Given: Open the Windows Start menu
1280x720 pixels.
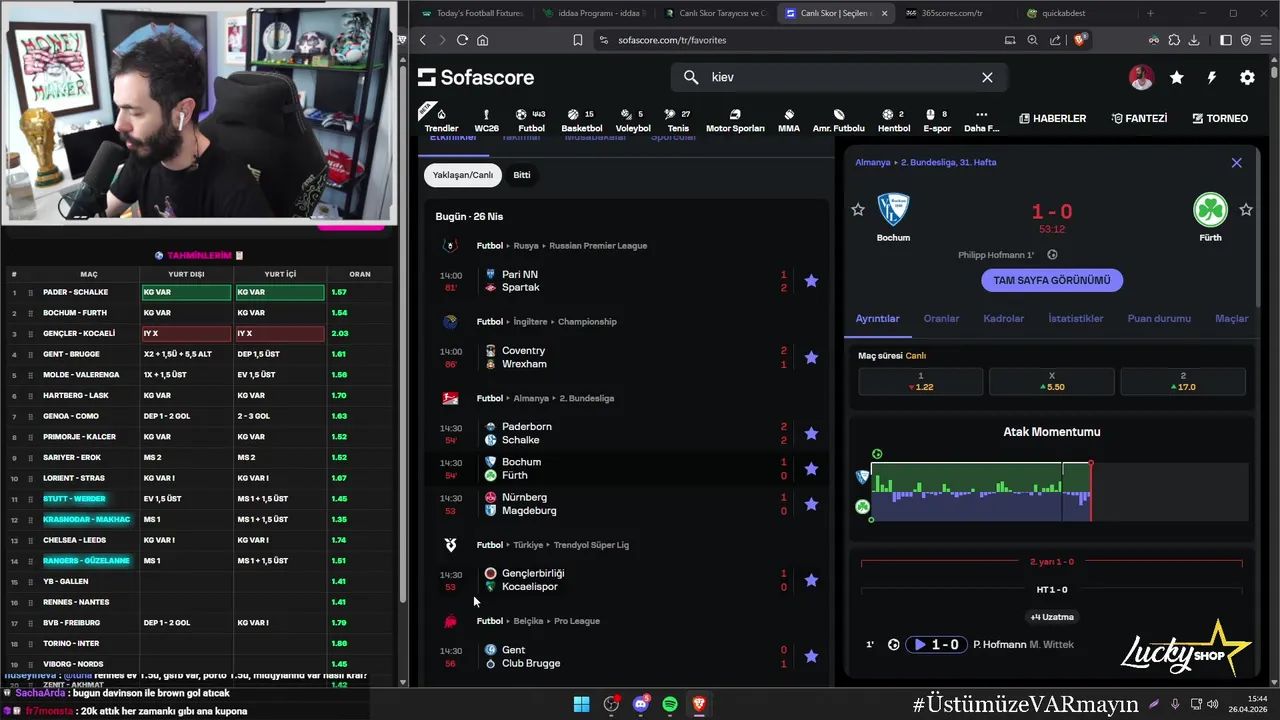Looking at the screenshot, I should (x=581, y=704).
